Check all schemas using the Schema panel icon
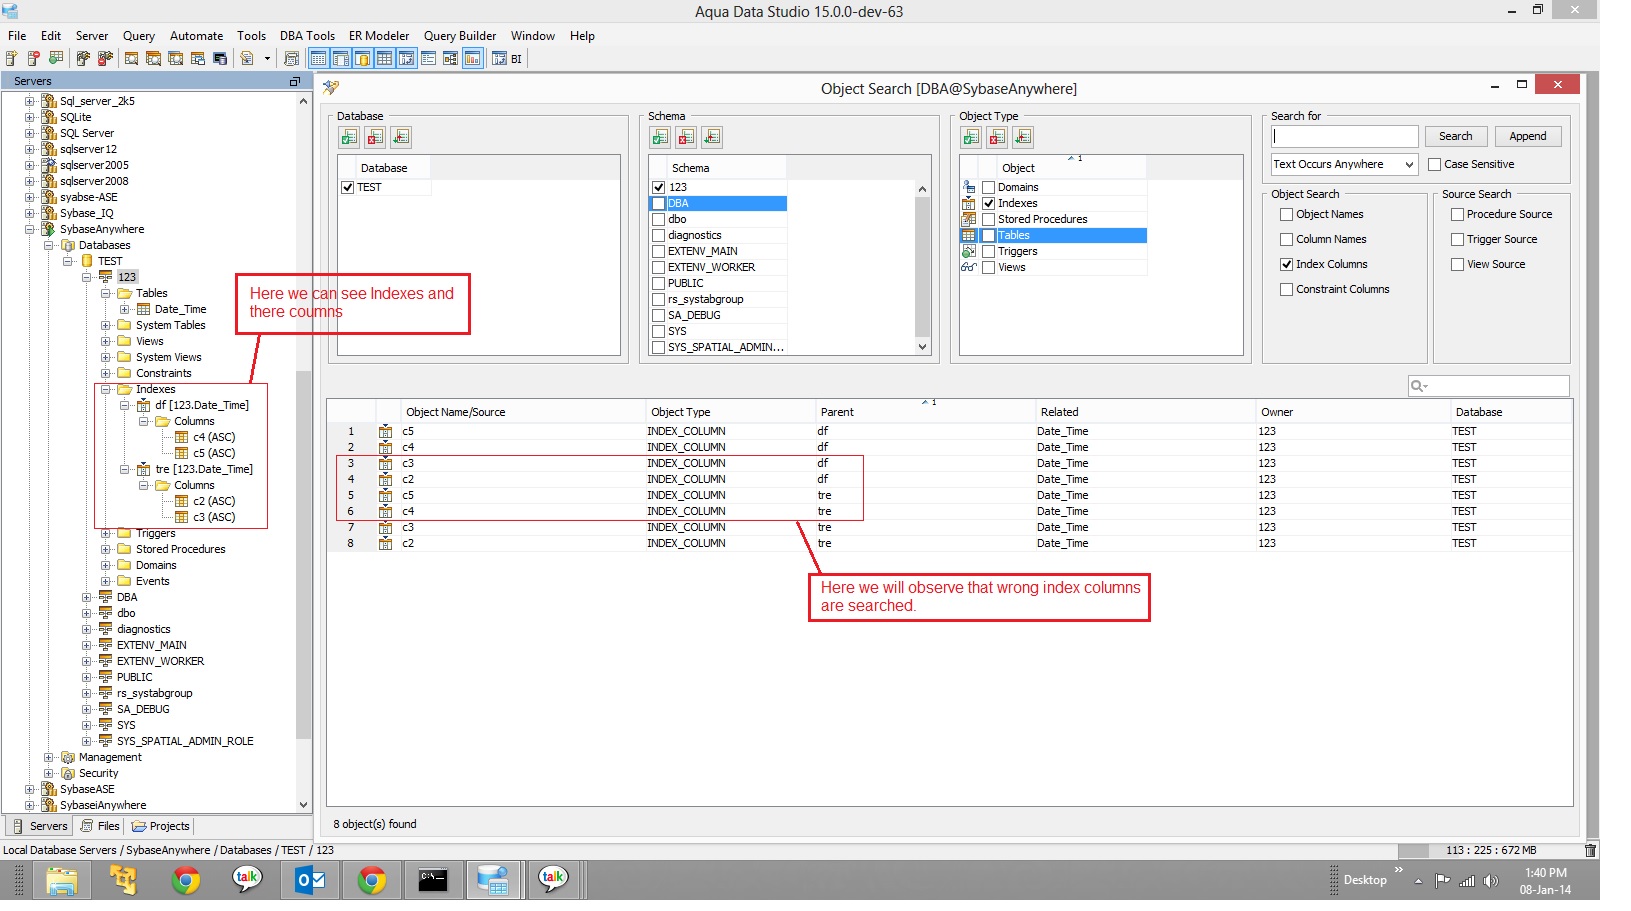 click(x=661, y=137)
